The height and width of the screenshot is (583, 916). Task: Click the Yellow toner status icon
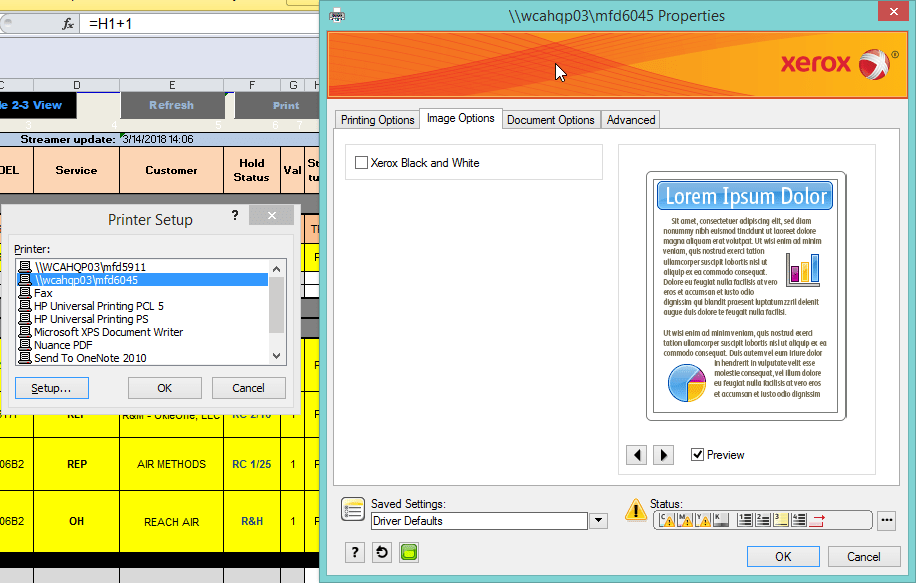point(703,519)
